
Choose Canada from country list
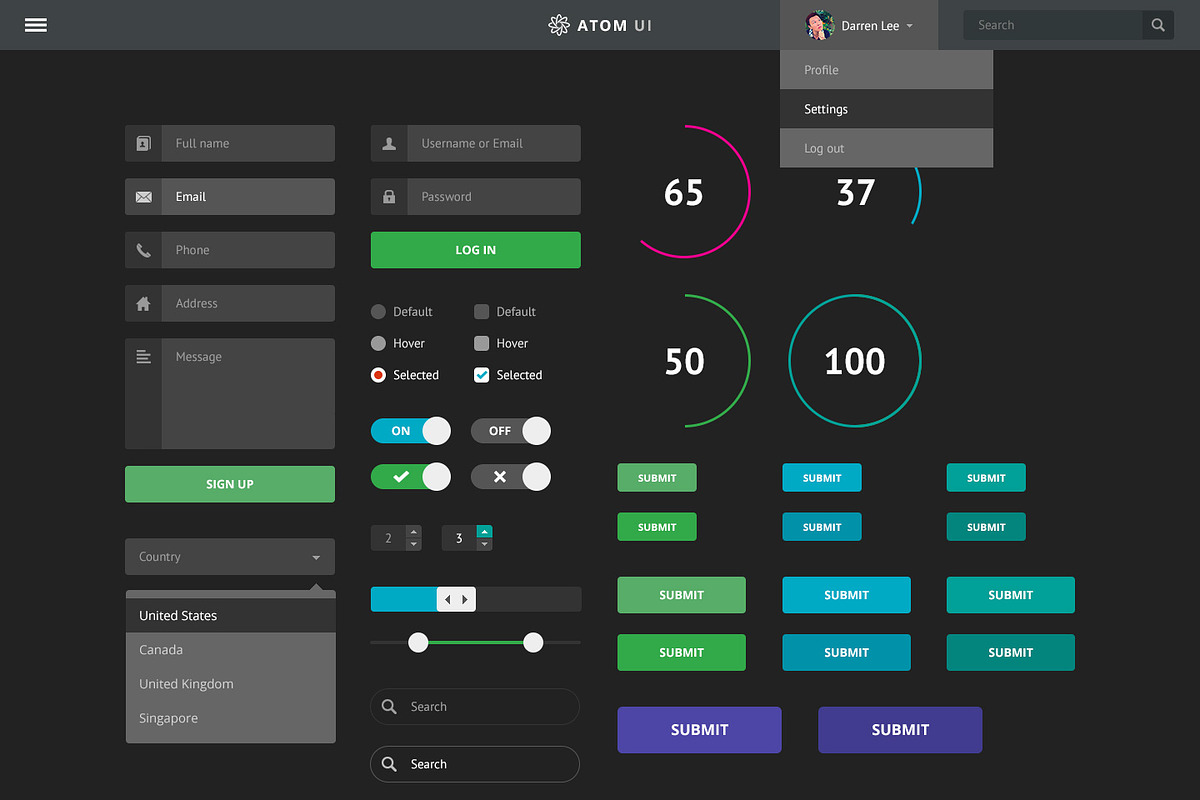coord(230,650)
